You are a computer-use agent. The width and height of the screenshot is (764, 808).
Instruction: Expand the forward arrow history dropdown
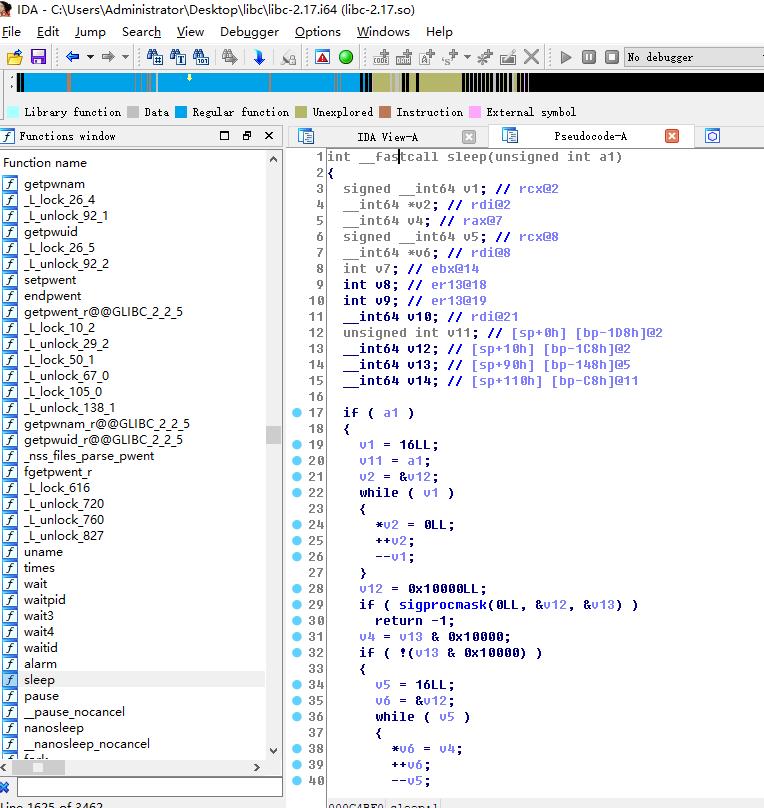125,57
